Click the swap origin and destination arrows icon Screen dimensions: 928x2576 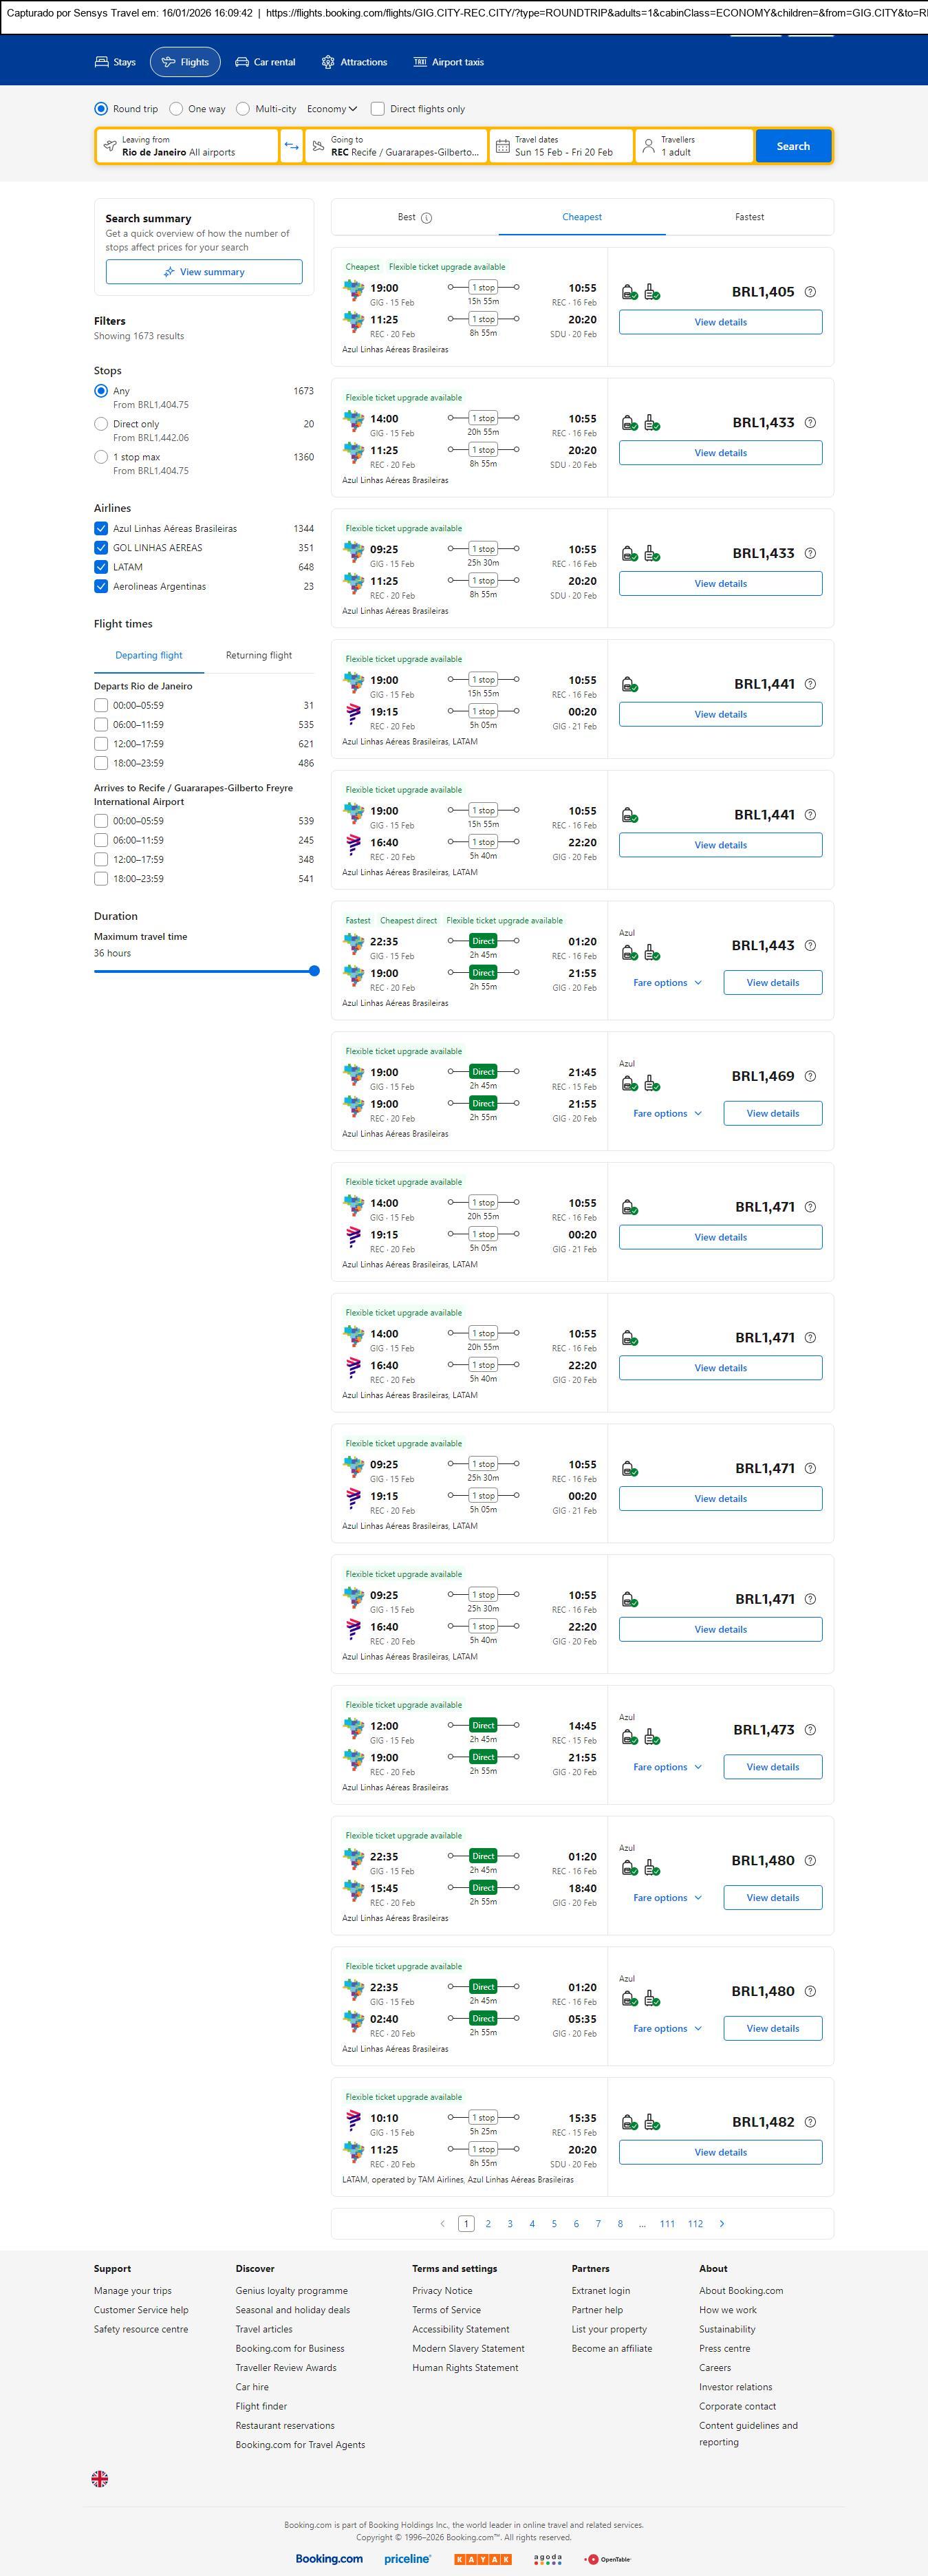click(291, 146)
